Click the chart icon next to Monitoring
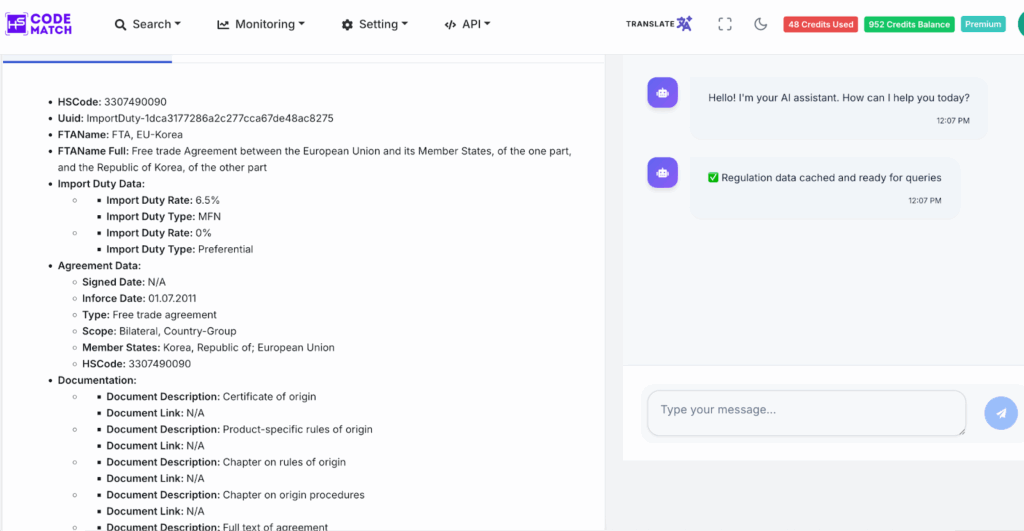The image size is (1024, 531). [x=223, y=25]
